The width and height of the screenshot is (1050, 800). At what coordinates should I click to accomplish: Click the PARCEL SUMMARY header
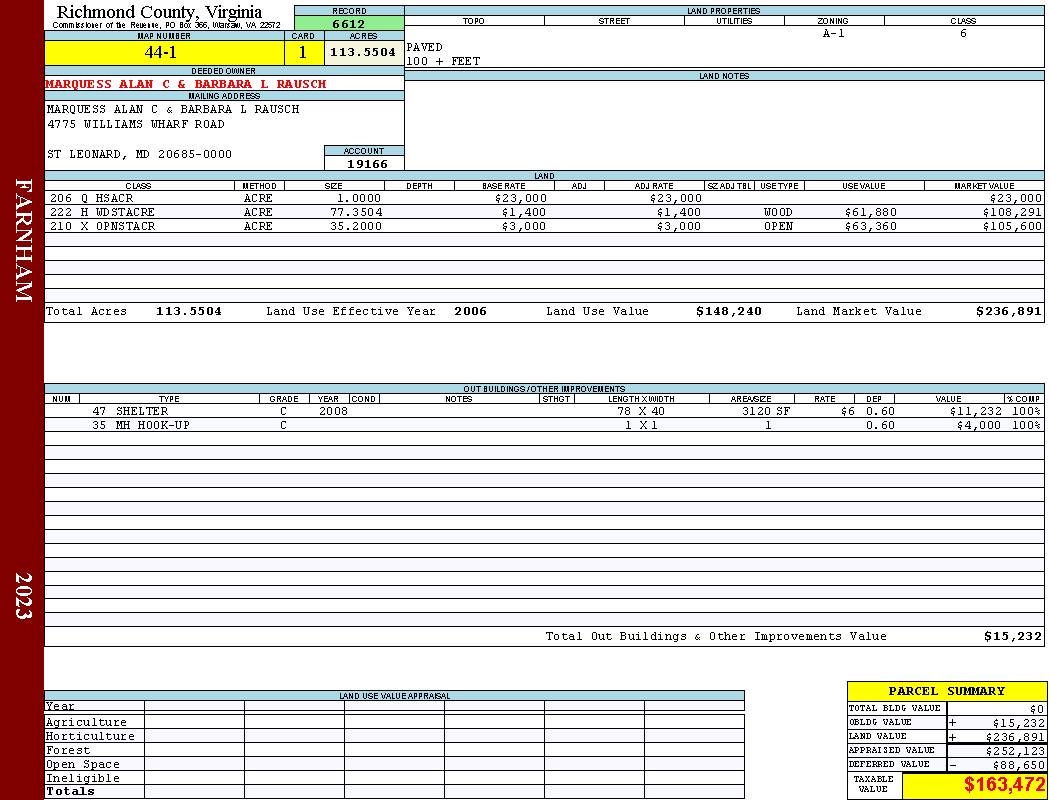[x=946, y=691]
